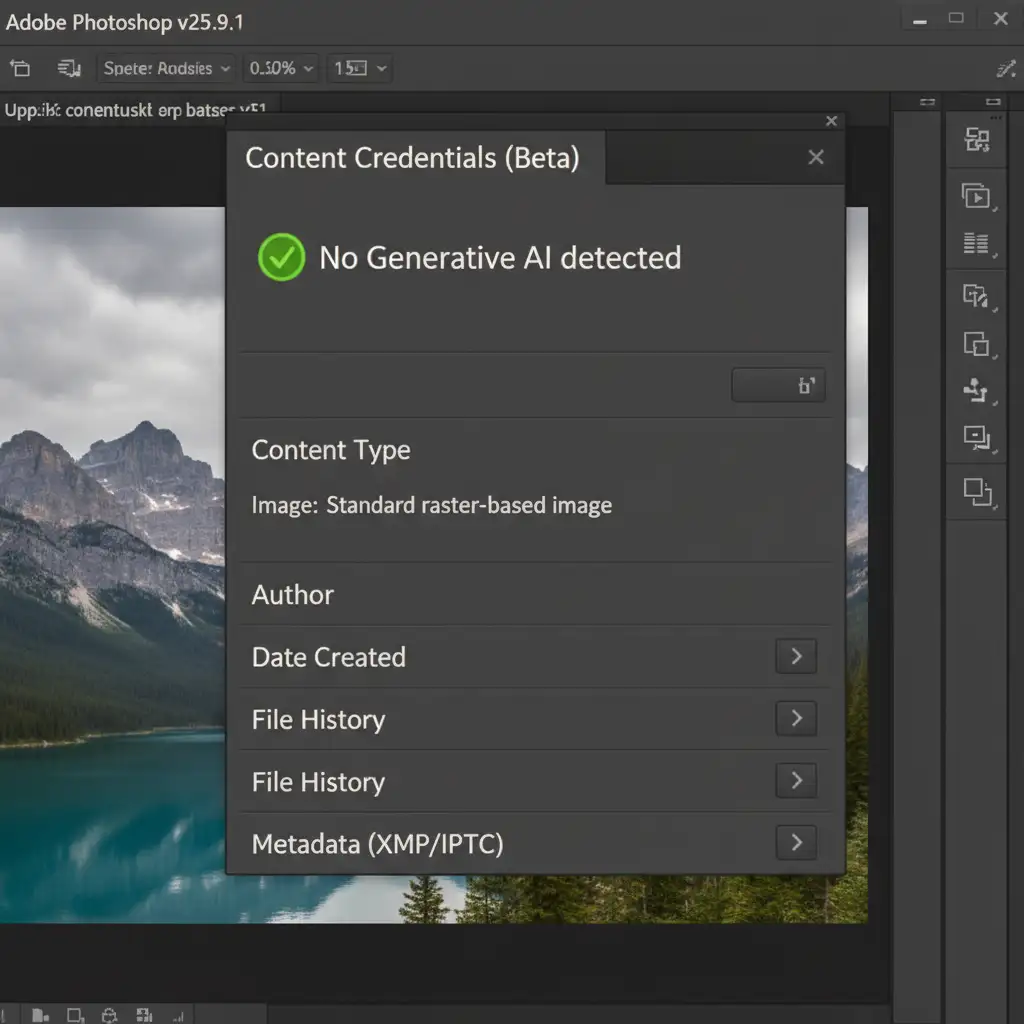Click the small button above Content Type
The image size is (1024, 1024).
[778, 386]
